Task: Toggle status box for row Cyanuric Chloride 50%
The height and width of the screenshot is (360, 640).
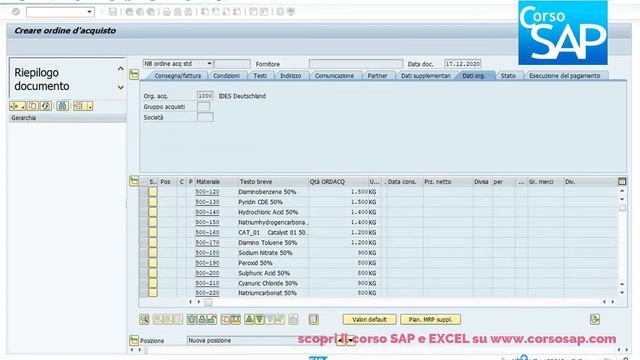Action: tap(153, 283)
